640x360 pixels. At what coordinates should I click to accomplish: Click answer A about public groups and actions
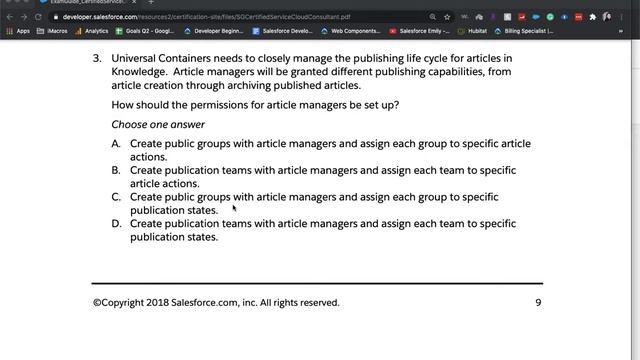[x=321, y=150]
